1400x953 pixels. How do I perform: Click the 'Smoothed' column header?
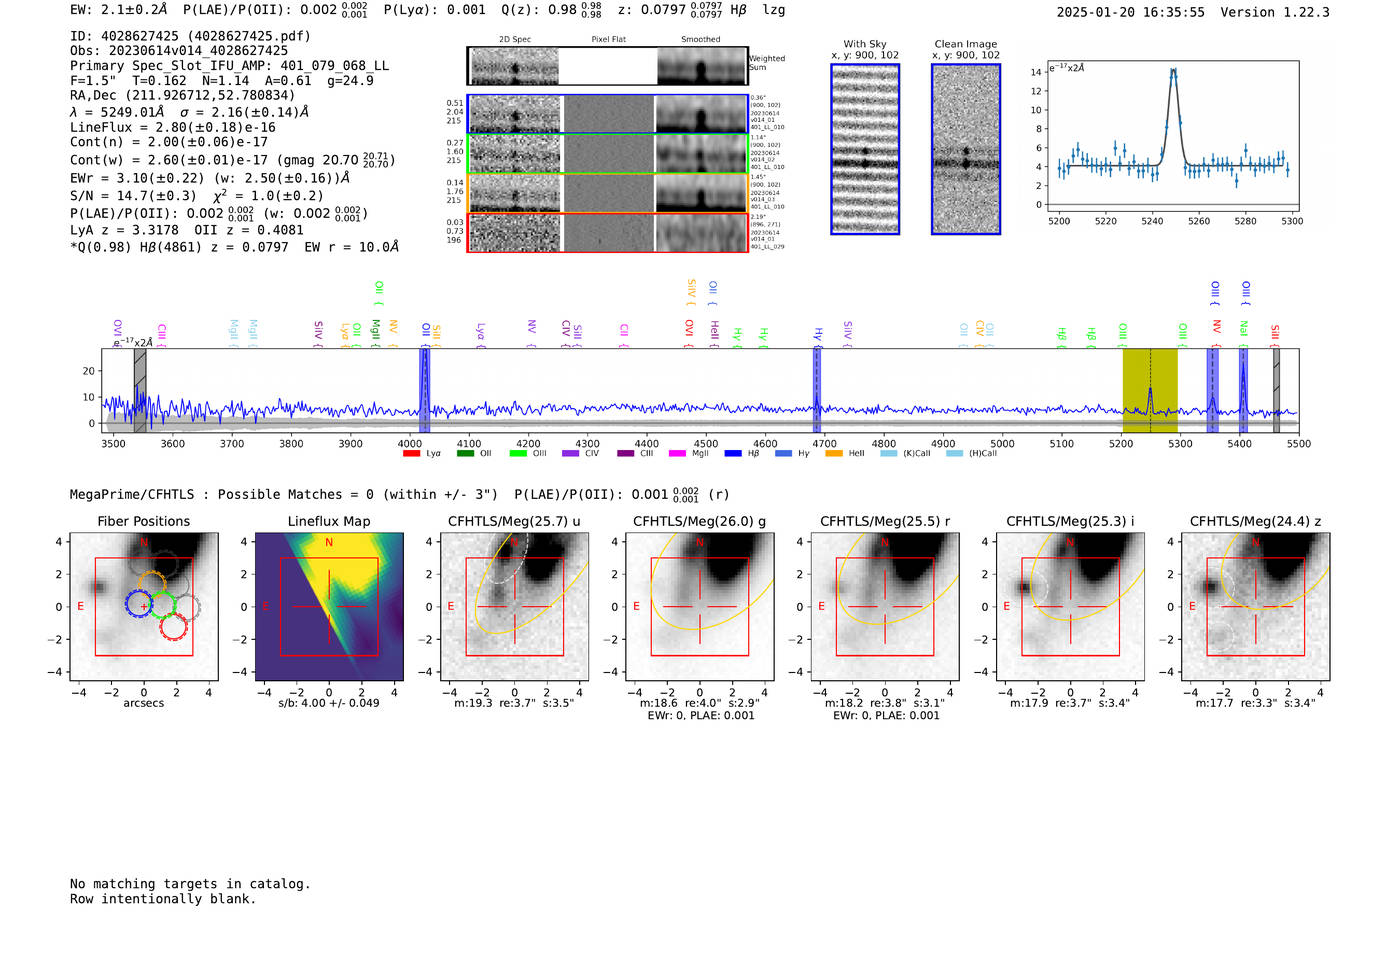click(701, 40)
